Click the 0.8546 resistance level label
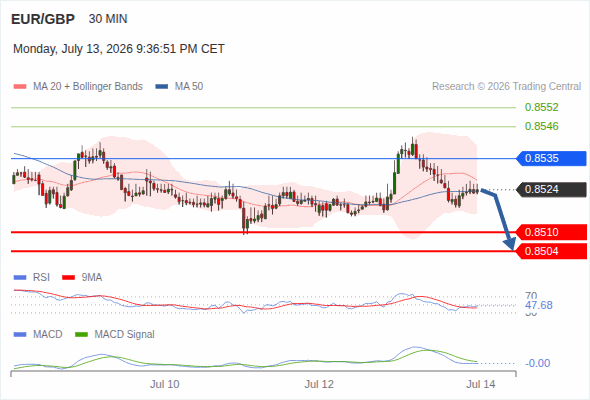This screenshot has height=400, width=590. (541, 126)
